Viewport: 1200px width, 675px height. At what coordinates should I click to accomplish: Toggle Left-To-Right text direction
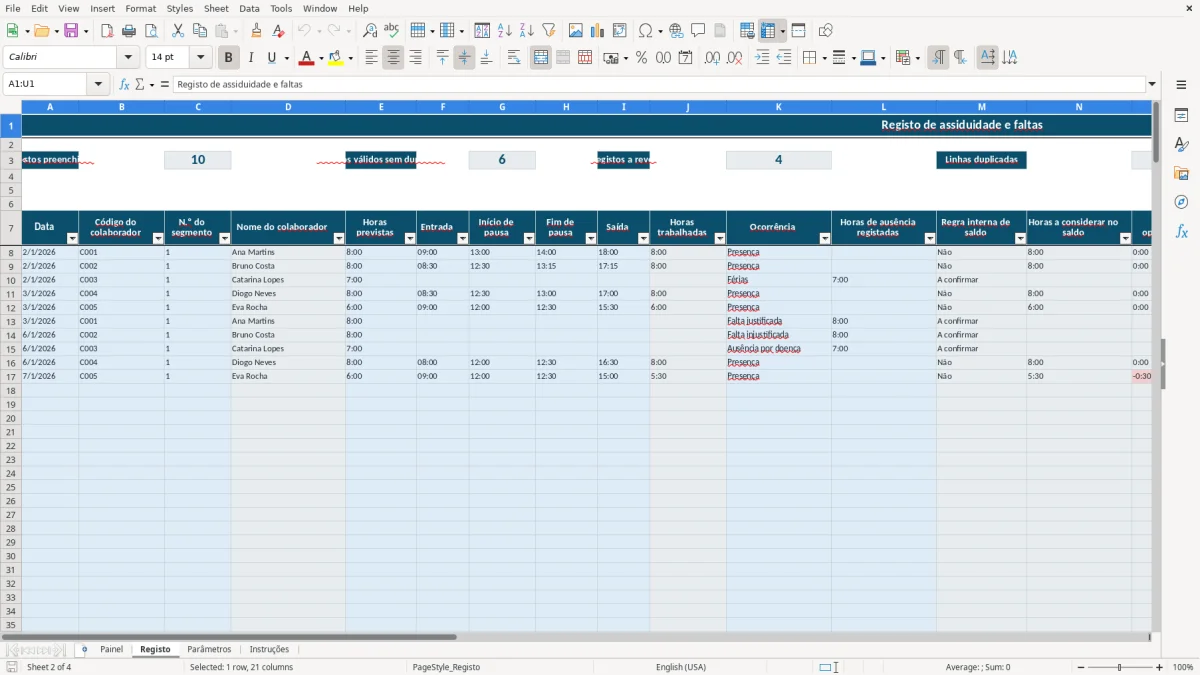938,58
